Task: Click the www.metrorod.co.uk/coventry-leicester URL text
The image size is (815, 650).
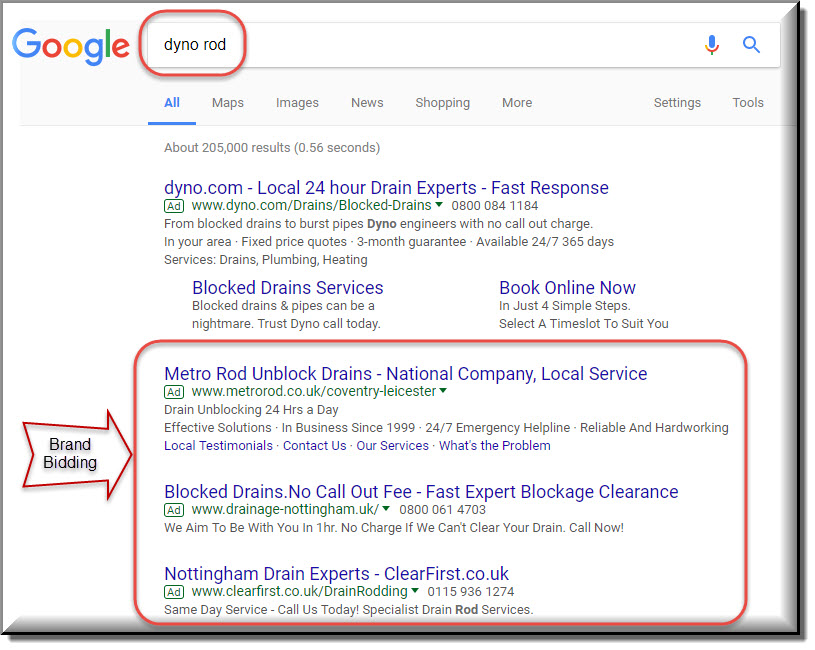Action: tap(313, 391)
